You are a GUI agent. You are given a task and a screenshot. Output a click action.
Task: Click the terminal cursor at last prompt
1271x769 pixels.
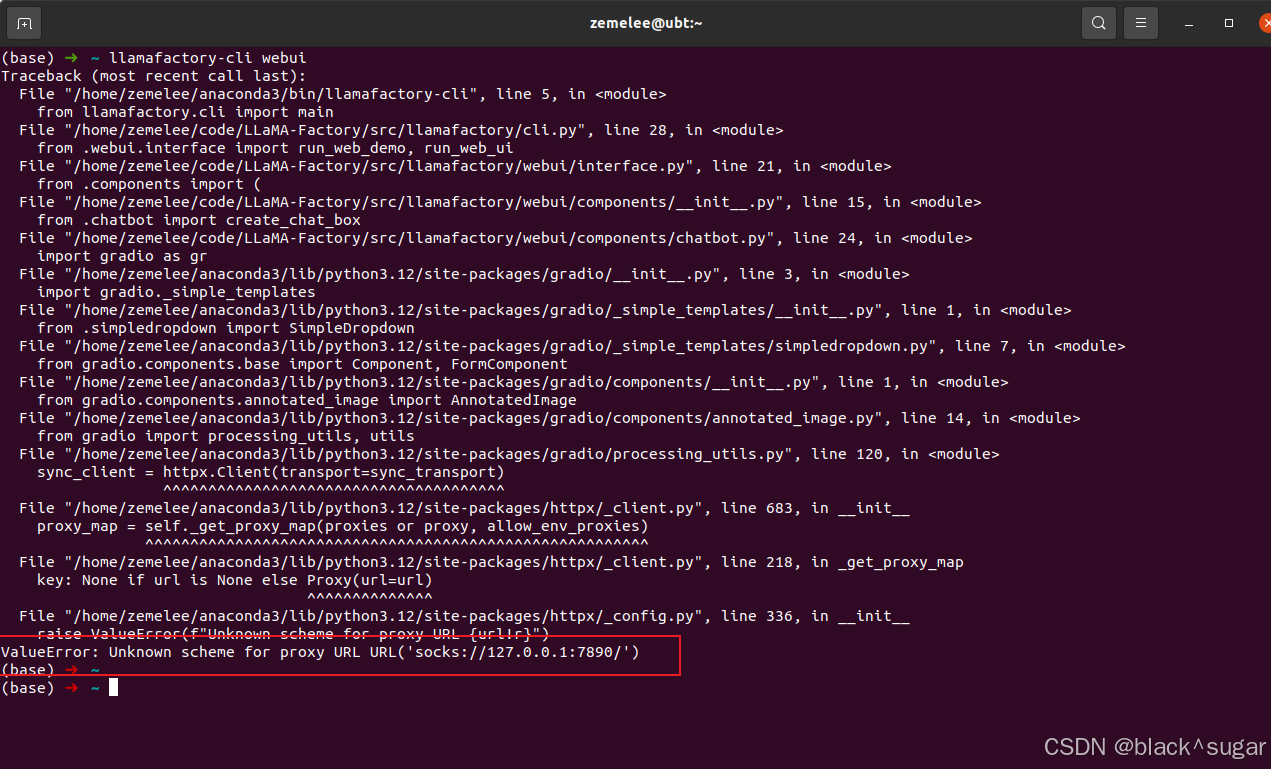pos(114,688)
